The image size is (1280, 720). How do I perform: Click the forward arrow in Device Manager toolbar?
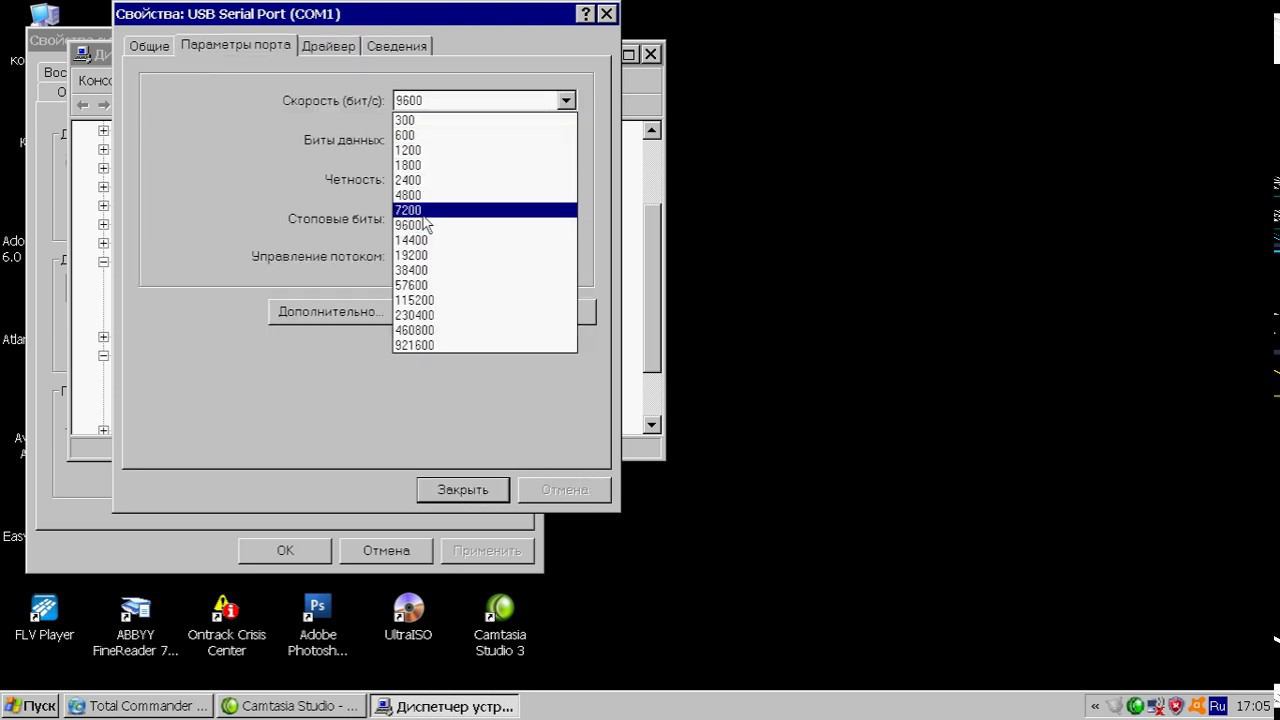point(103,105)
